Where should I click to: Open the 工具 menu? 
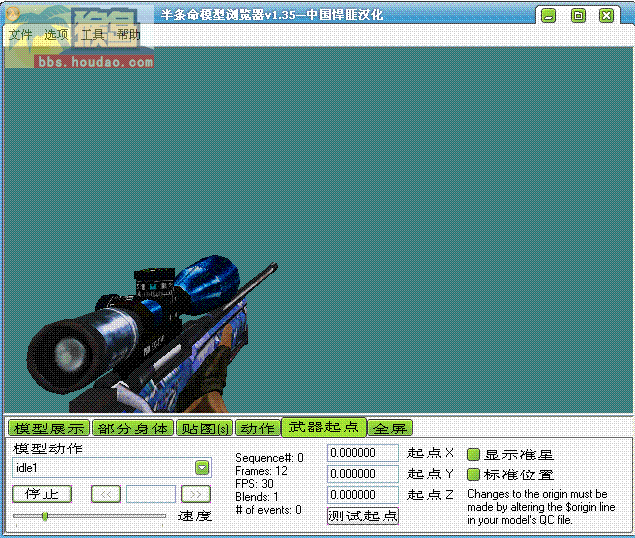(x=93, y=35)
